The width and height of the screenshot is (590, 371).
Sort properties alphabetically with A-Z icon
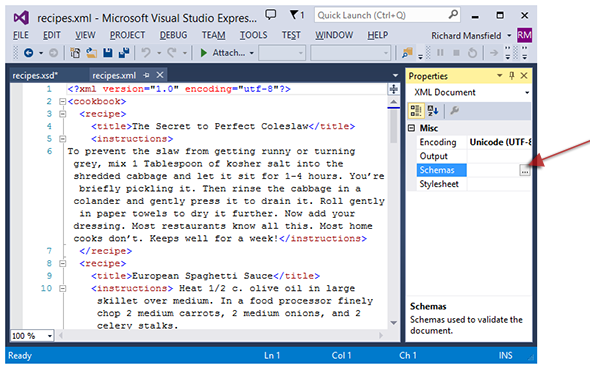click(x=433, y=111)
